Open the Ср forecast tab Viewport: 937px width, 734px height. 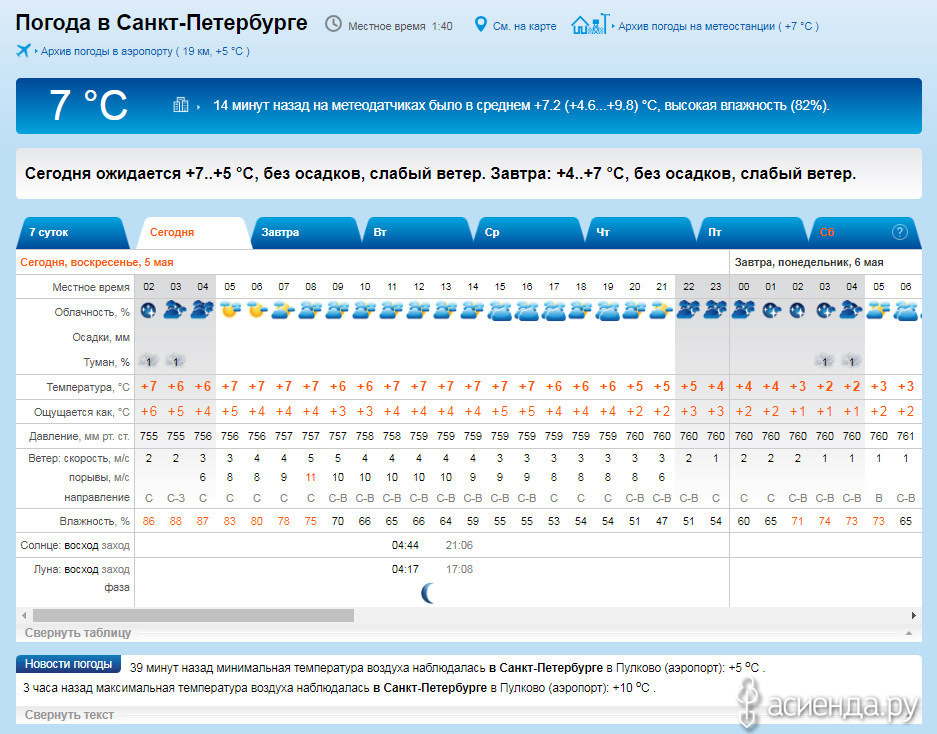click(528, 233)
